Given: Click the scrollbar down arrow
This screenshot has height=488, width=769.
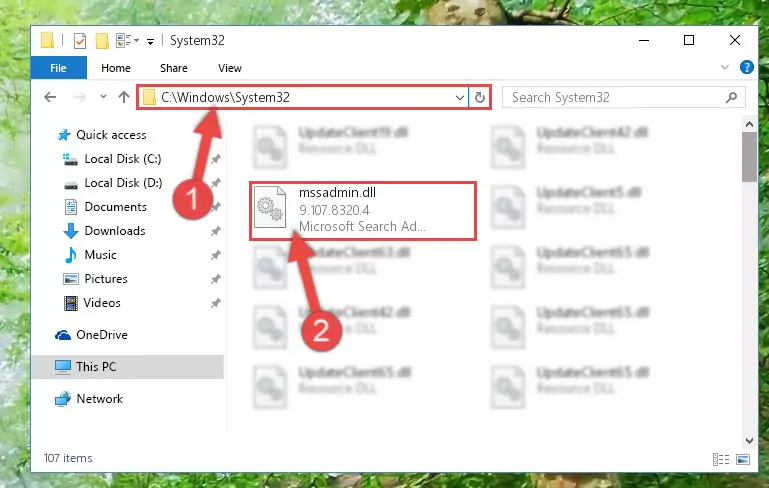Looking at the screenshot, I should [x=749, y=440].
